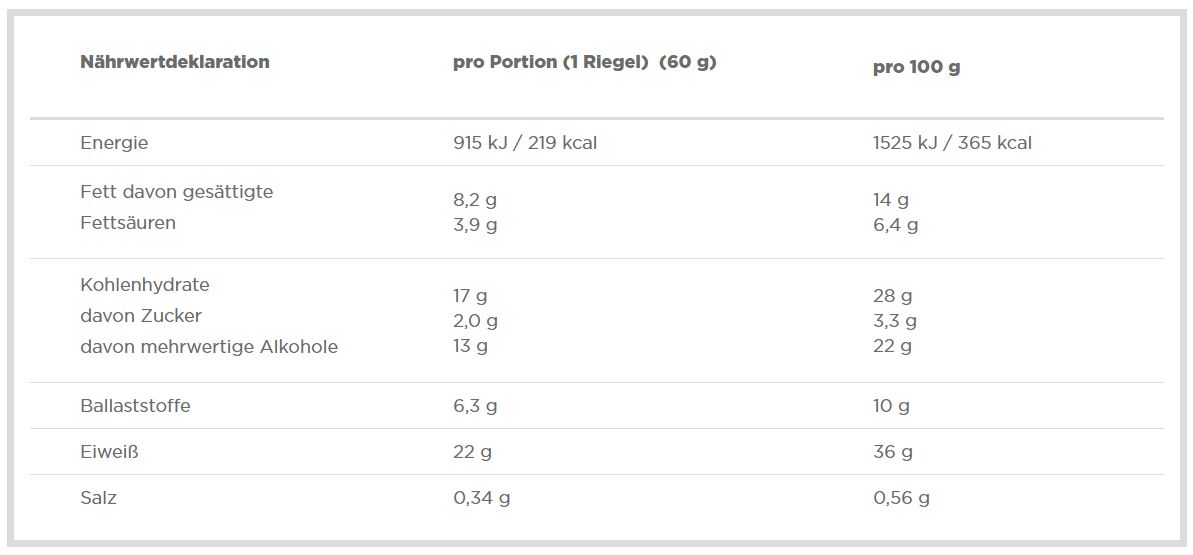
Task: Select the Salz row label
Action: pos(98,498)
